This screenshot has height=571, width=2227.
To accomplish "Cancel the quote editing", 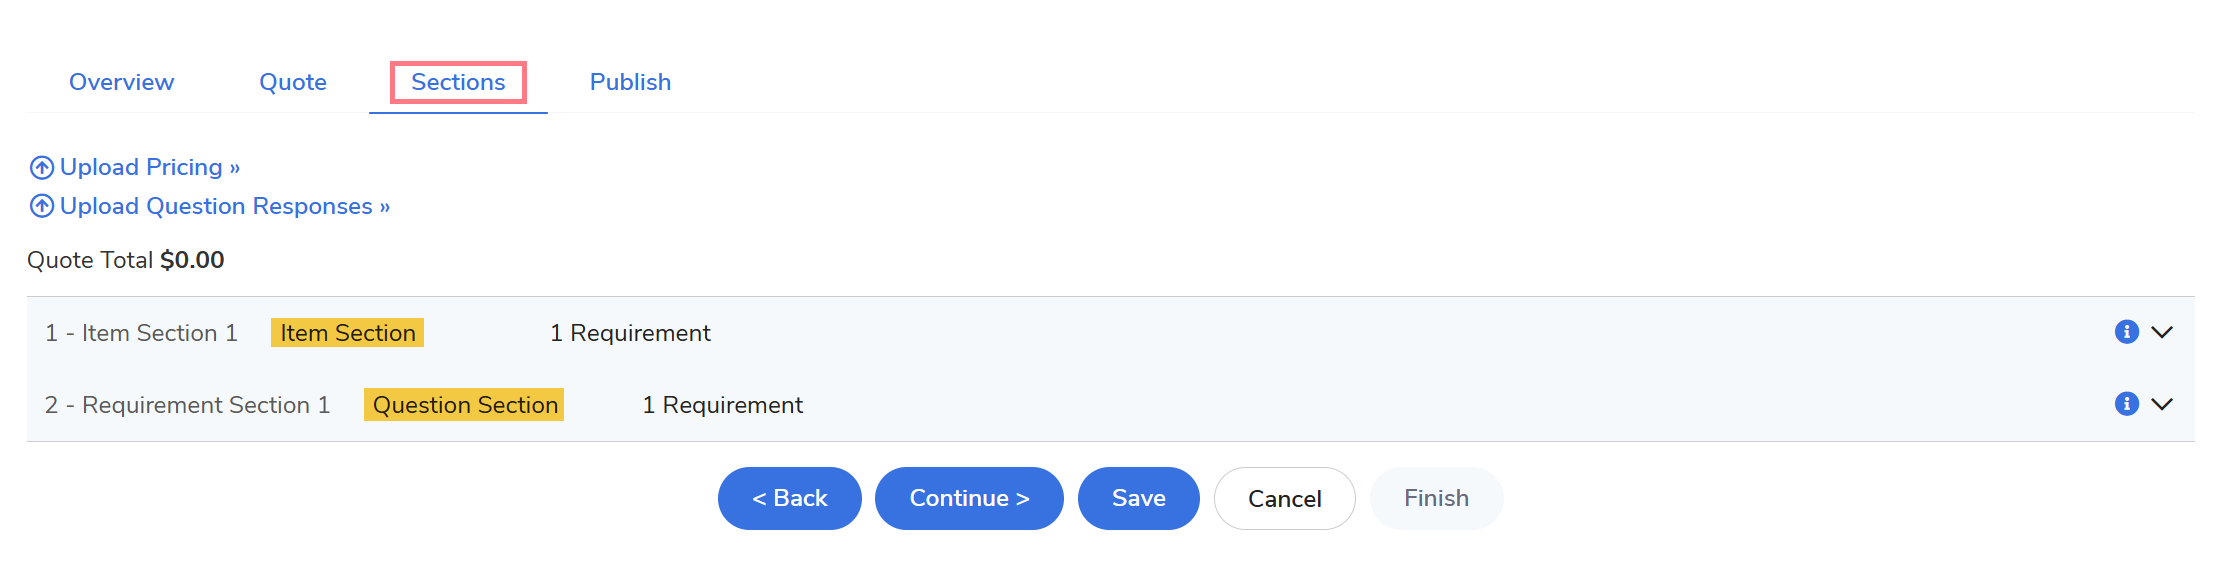I will pos(1285,498).
